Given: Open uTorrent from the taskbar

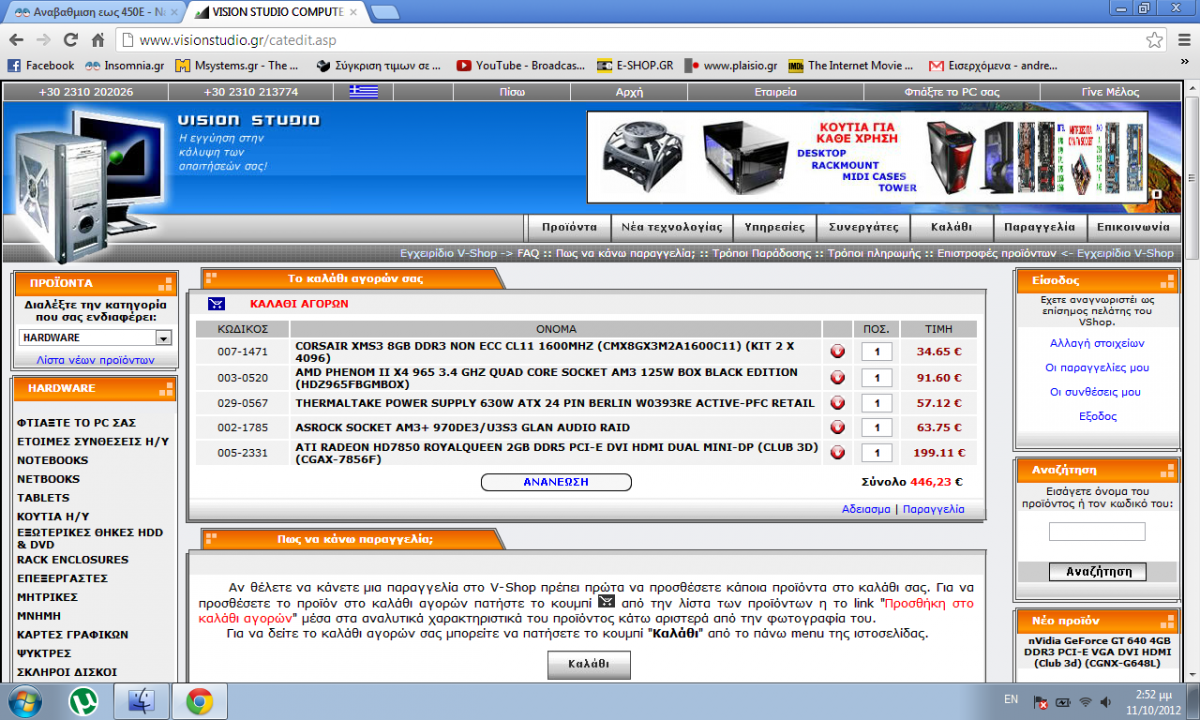Looking at the screenshot, I should (x=84, y=702).
